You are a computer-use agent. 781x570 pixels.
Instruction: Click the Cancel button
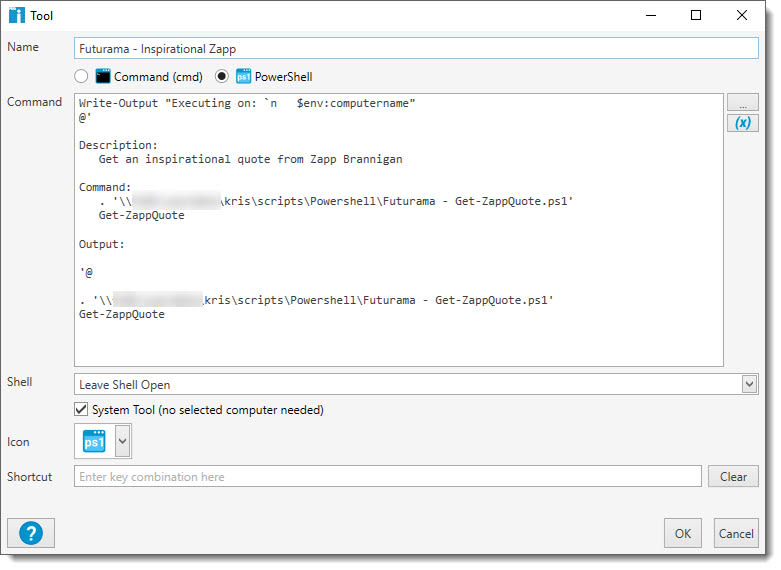[736, 533]
